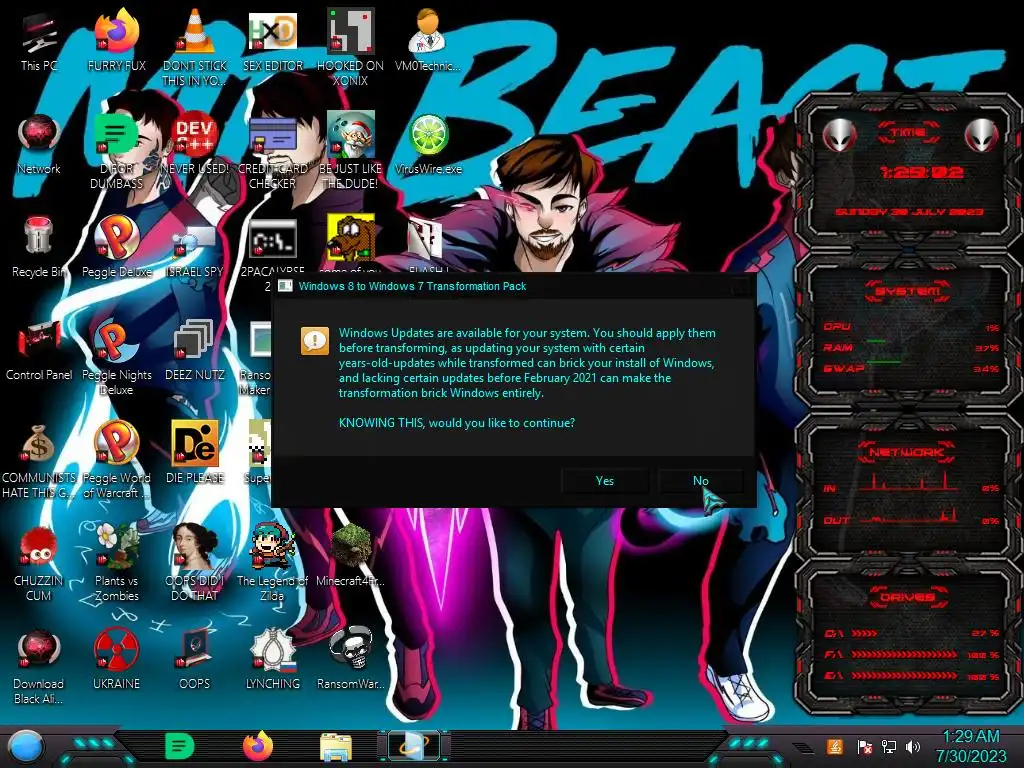Image resolution: width=1024 pixels, height=768 pixels.
Task: Click the Transformation Pack dialog title bar
Action: pyautogui.click(x=514, y=286)
